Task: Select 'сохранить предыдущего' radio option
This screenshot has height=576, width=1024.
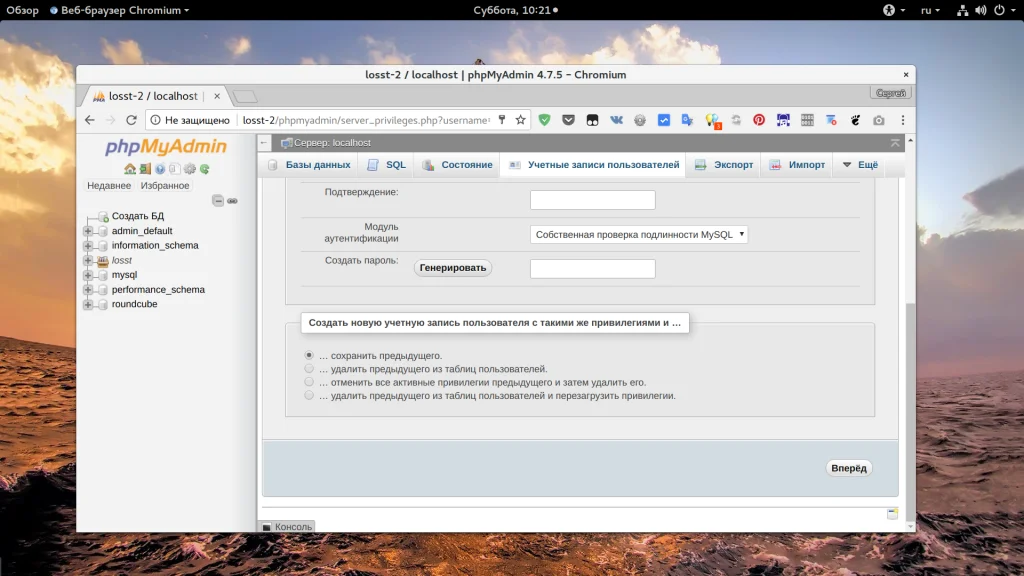Action: [x=310, y=355]
